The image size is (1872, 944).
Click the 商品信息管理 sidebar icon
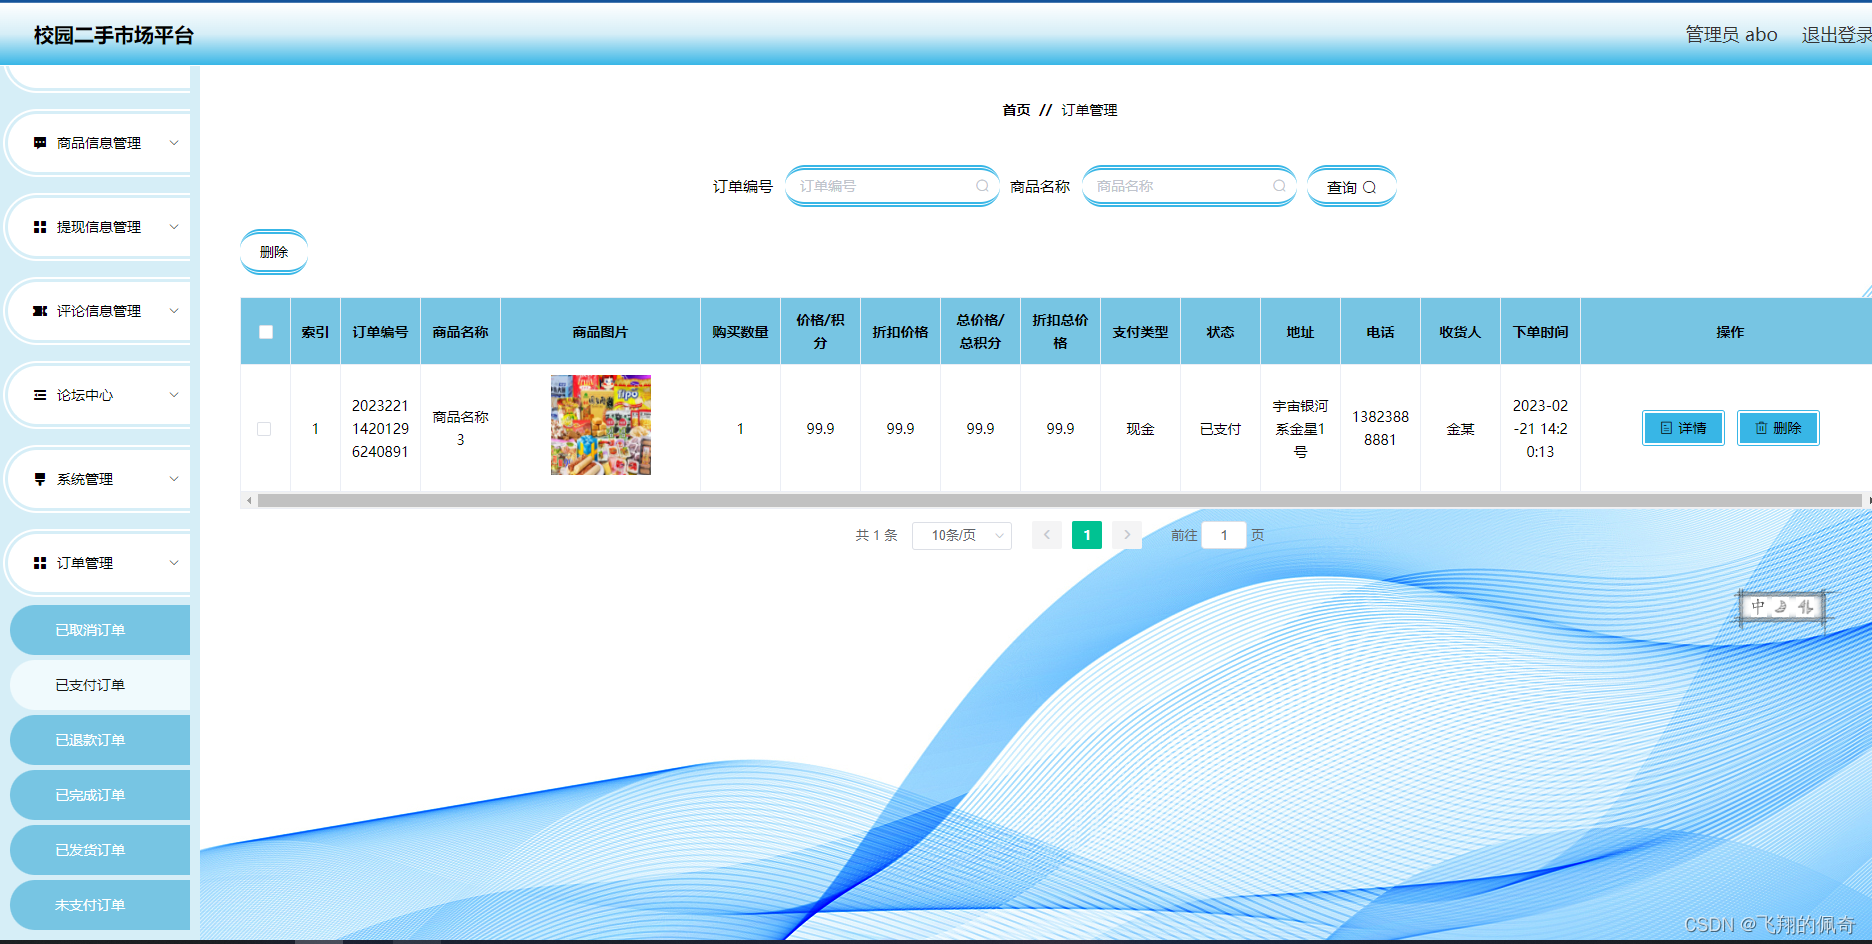tap(40, 143)
